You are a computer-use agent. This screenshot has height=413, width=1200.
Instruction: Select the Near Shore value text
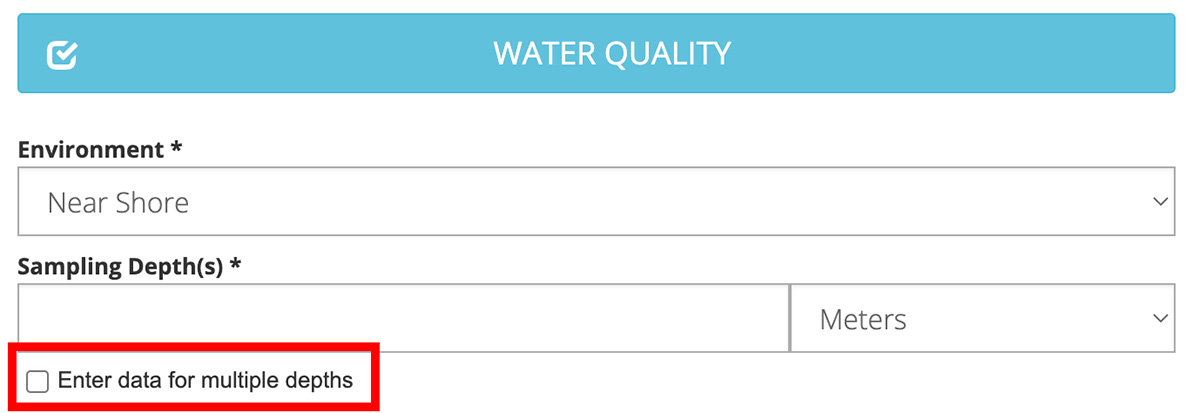[118, 203]
